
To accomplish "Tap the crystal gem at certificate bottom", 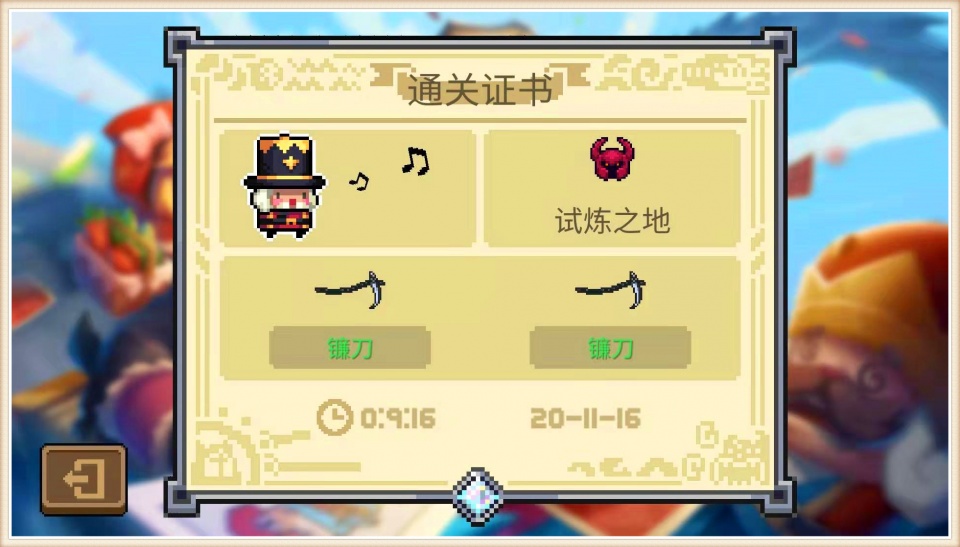I will (x=479, y=497).
